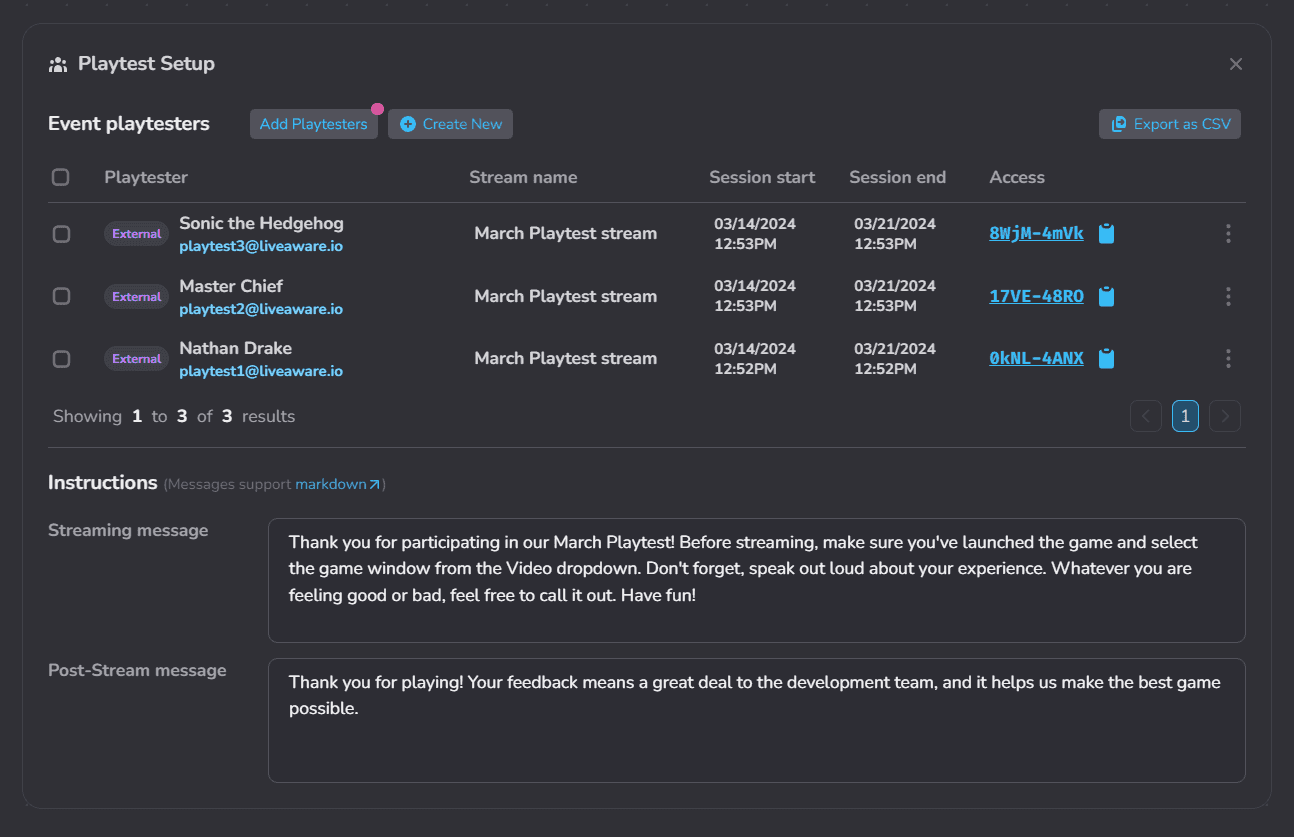Go to next results page

(x=1225, y=416)
